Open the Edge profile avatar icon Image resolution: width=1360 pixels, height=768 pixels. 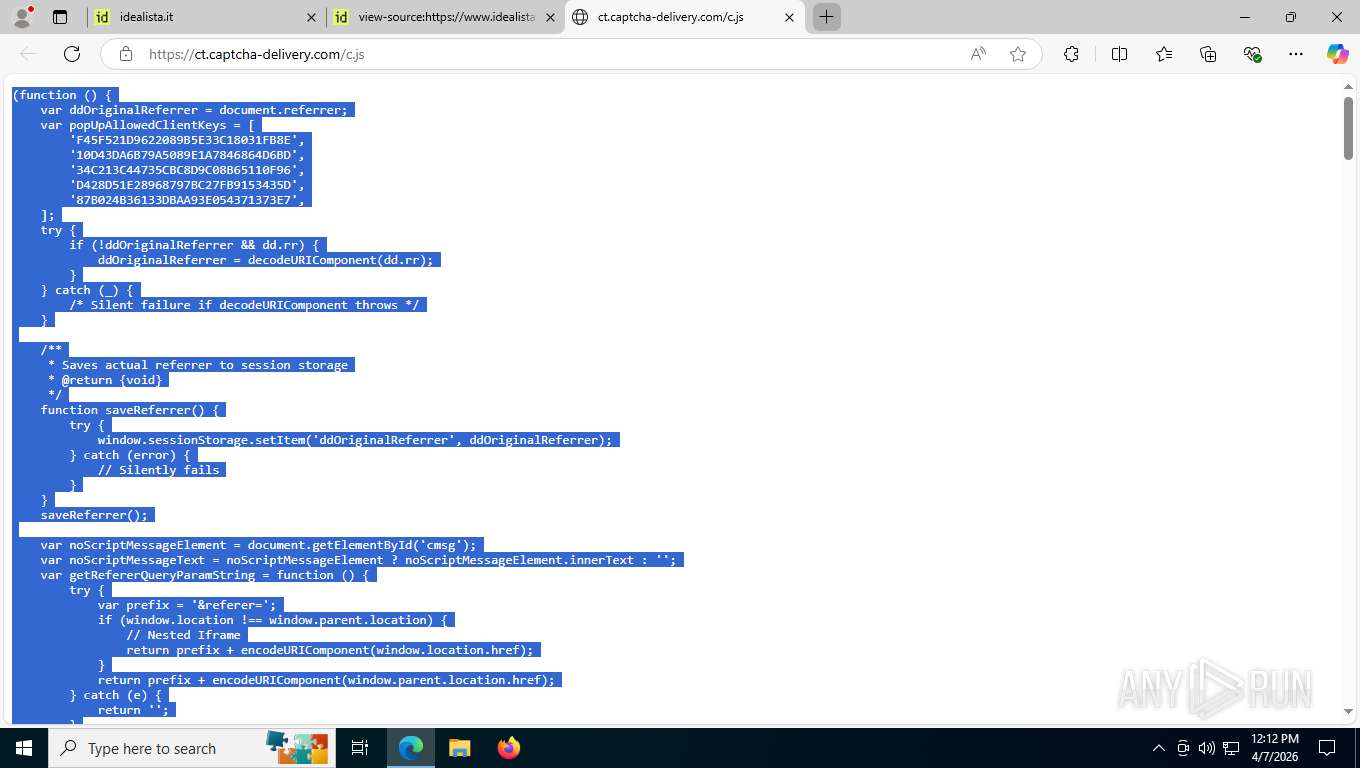pyautogui.click(x=22, y=17)
